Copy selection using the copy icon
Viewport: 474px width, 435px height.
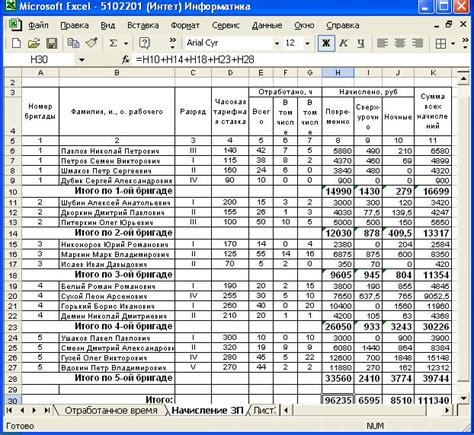click(x=73, y=43)
